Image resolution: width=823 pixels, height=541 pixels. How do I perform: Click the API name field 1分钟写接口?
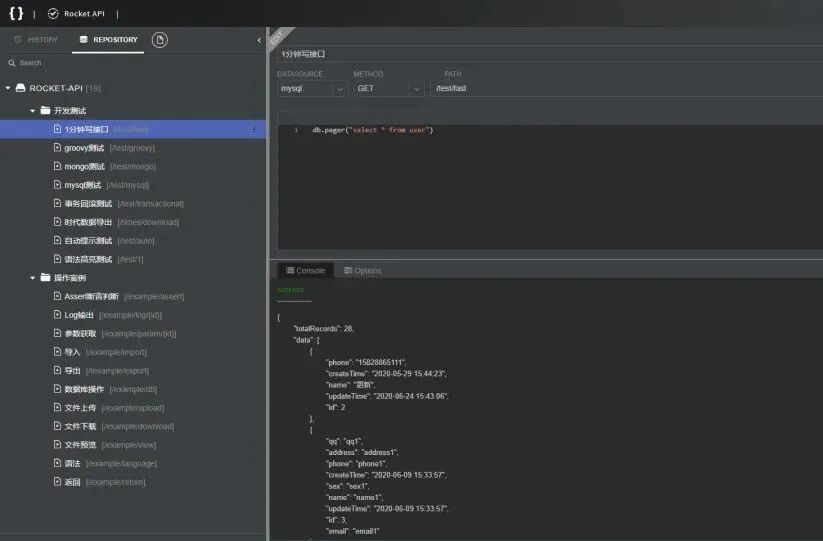pyautogui.click(x=549, y=54)
